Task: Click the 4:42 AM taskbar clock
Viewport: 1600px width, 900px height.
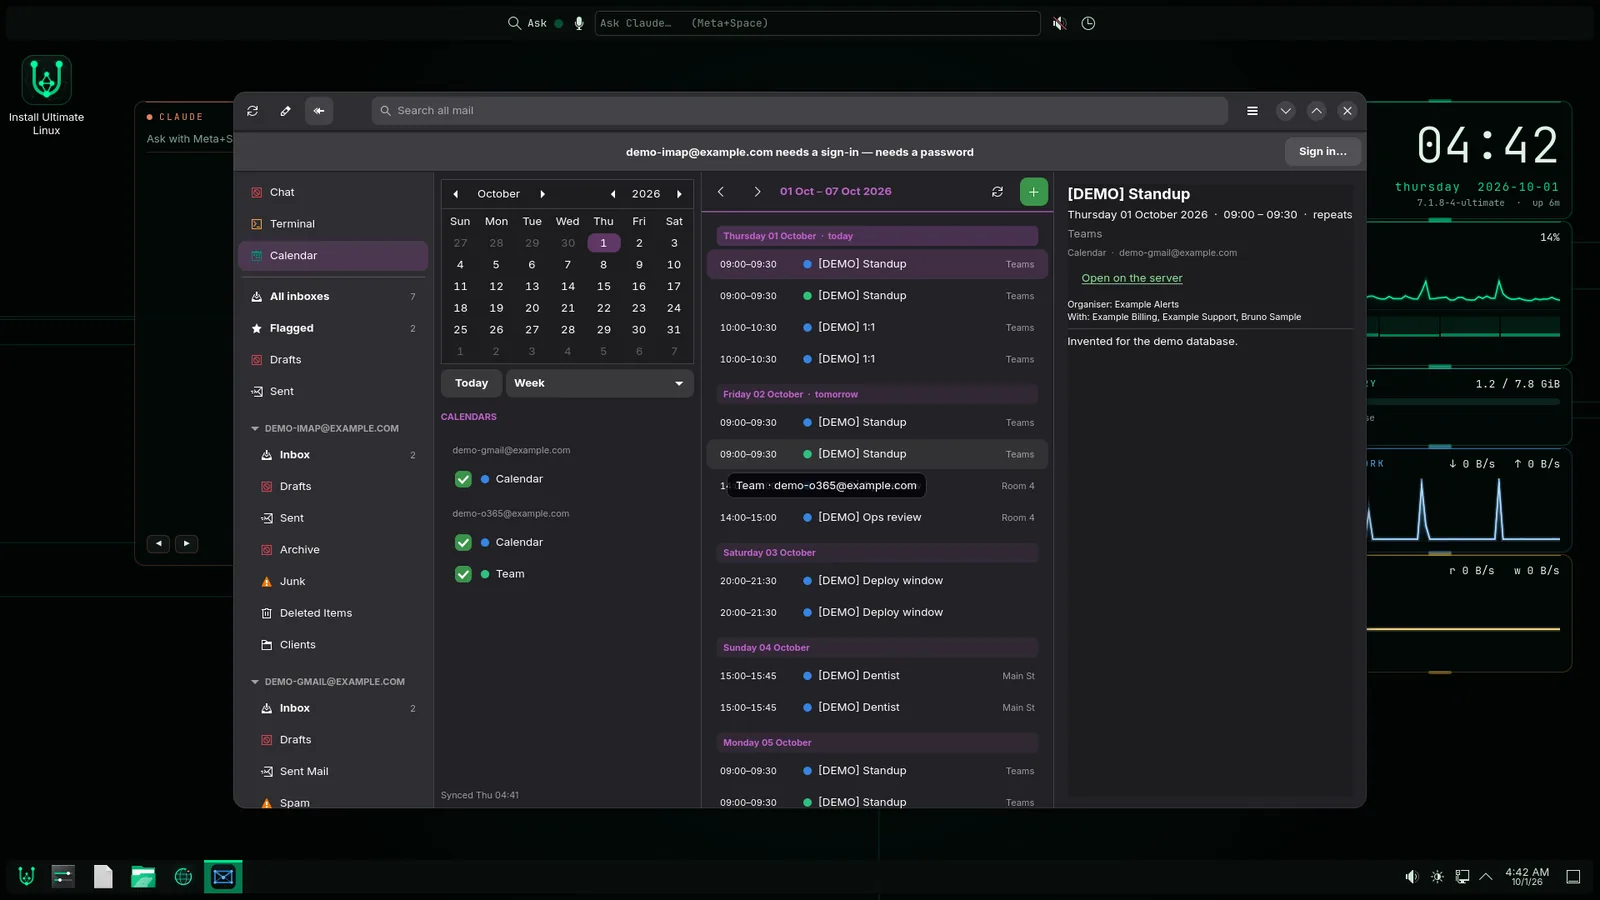Action: click(1527, 877)
